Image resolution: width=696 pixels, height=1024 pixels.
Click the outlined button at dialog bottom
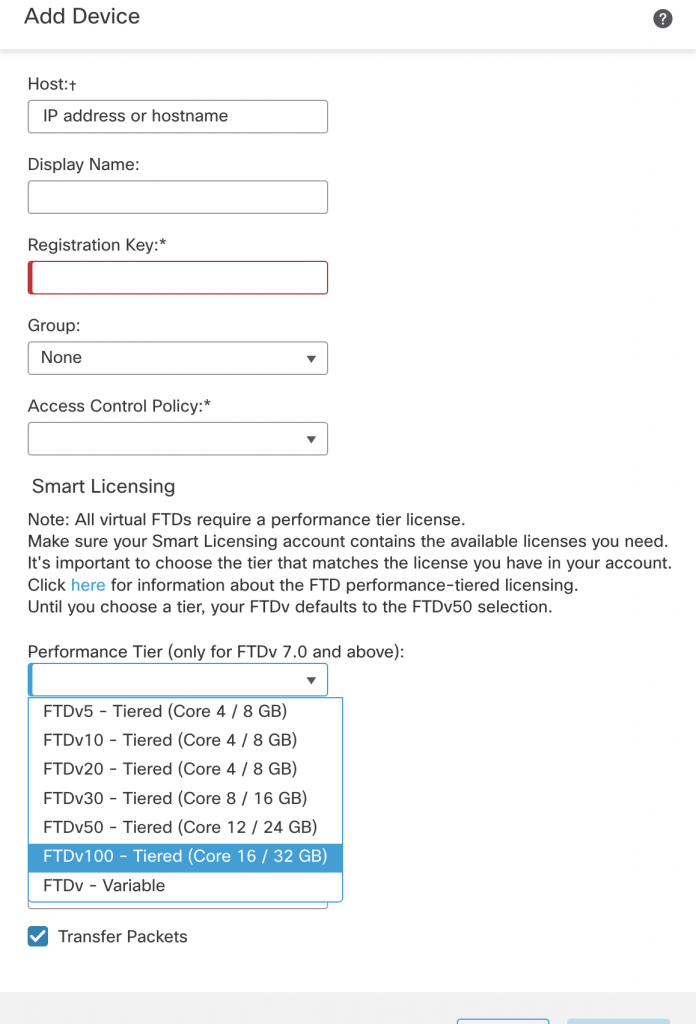click(x=503, y=1020)
